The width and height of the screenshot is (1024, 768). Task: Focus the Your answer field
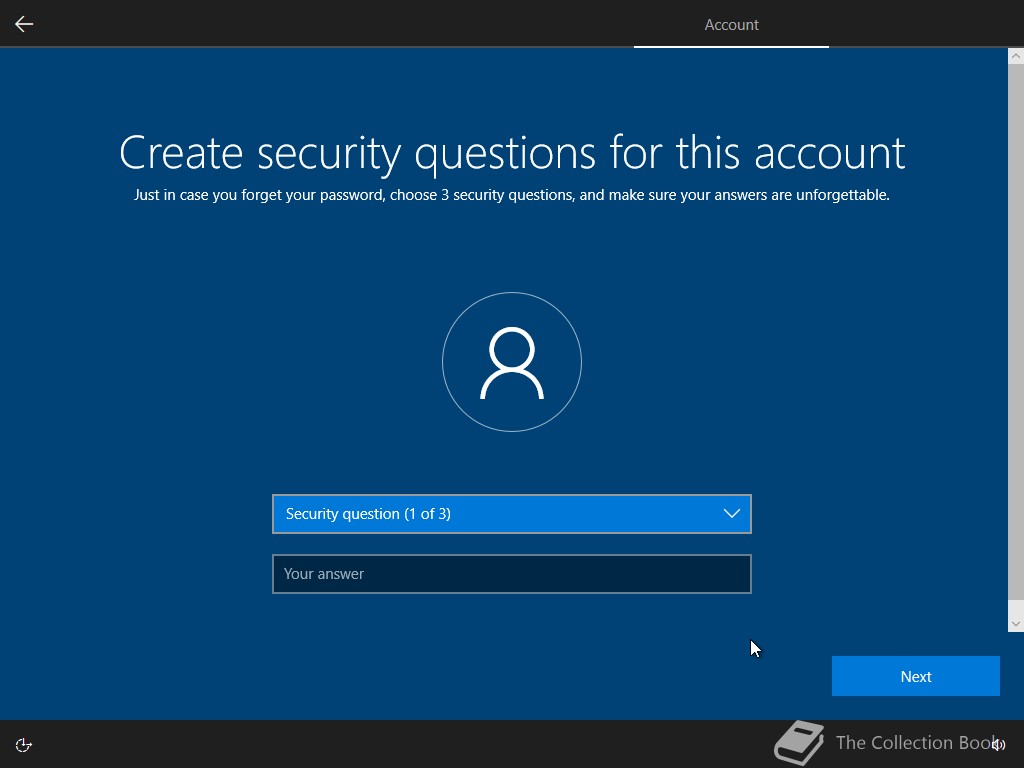(x=512, y=574)
